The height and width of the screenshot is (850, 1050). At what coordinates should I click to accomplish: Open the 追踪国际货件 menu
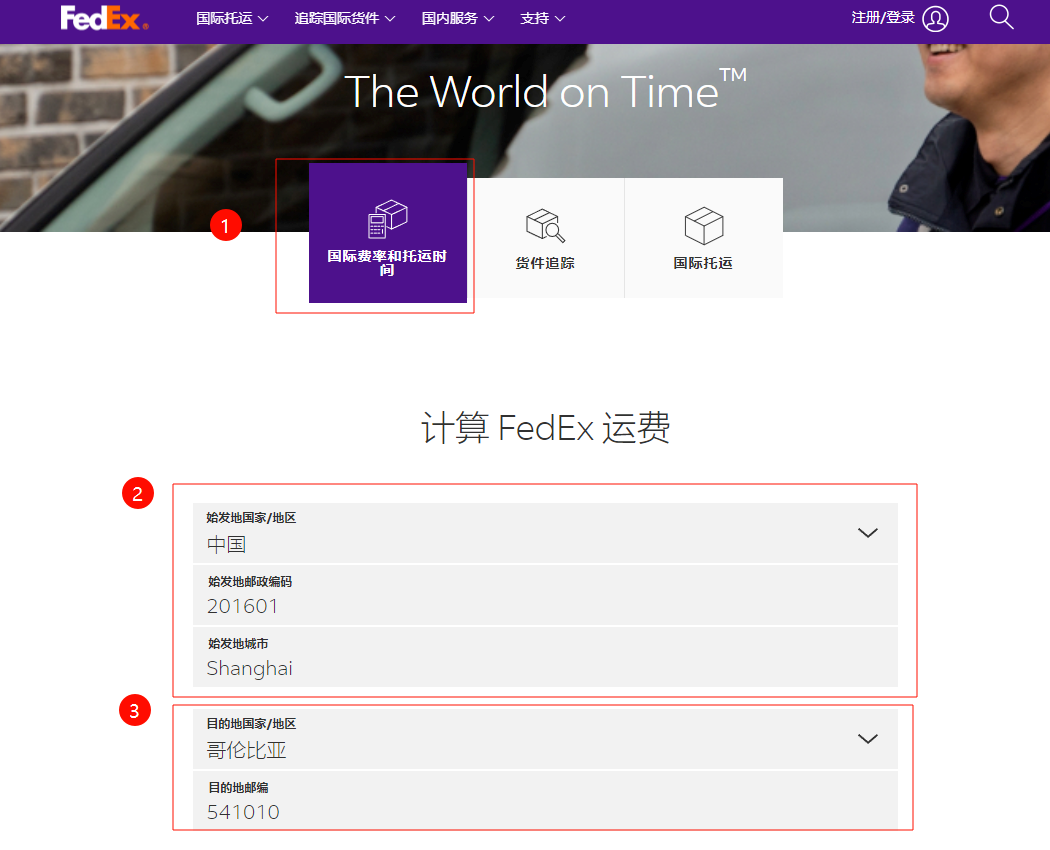[345, 19]
